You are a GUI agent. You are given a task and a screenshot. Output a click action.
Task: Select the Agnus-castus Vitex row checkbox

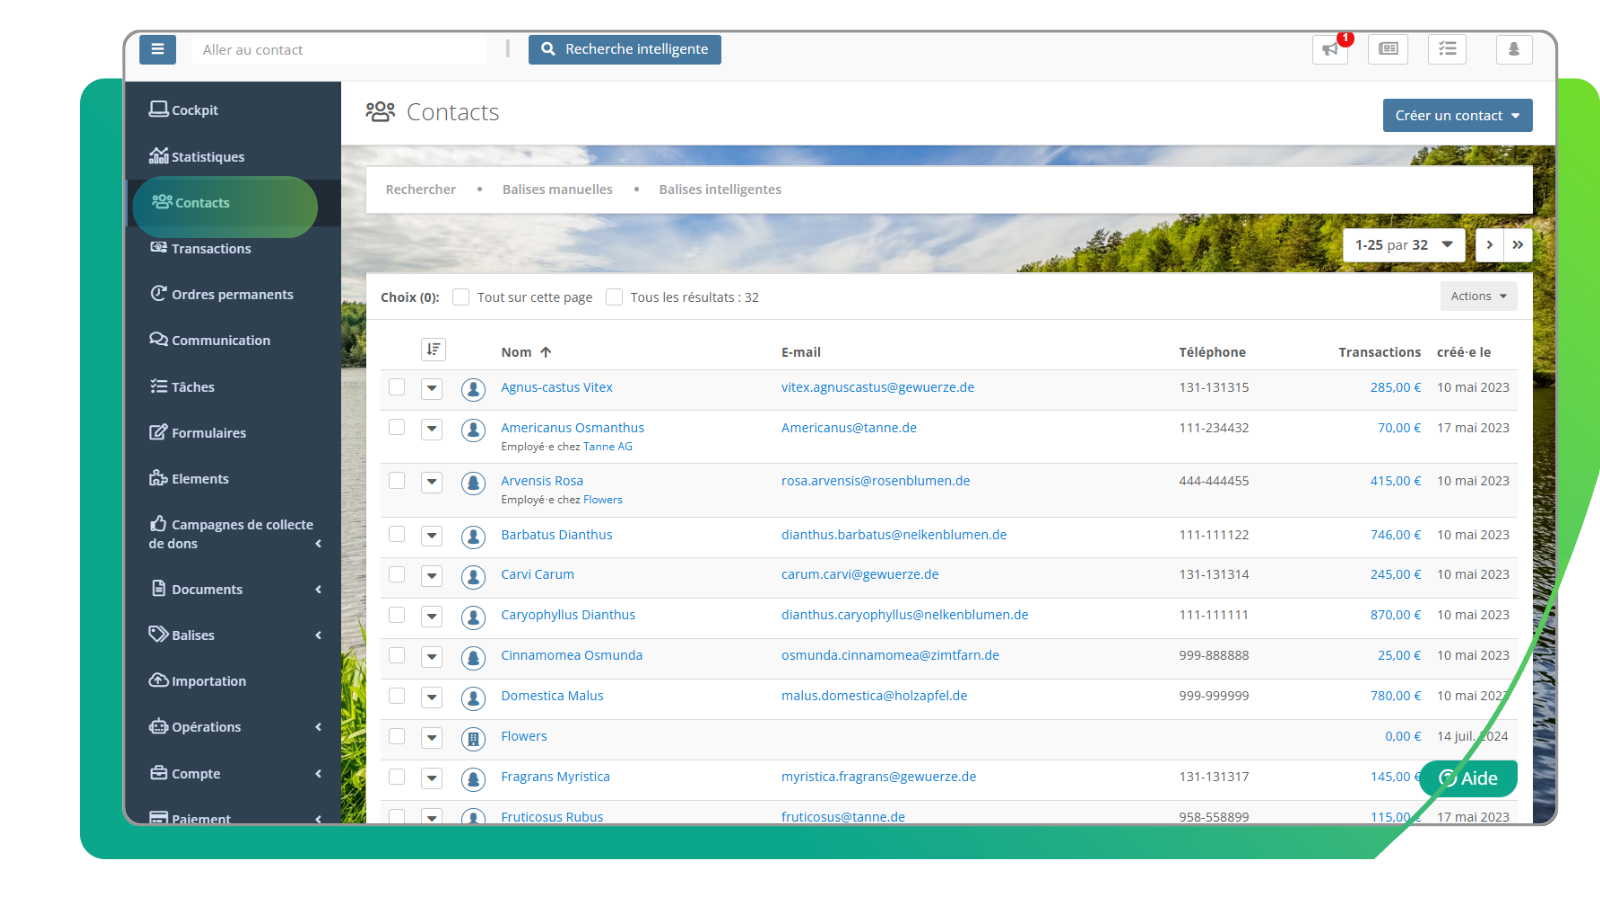click(x=397, y=387)
